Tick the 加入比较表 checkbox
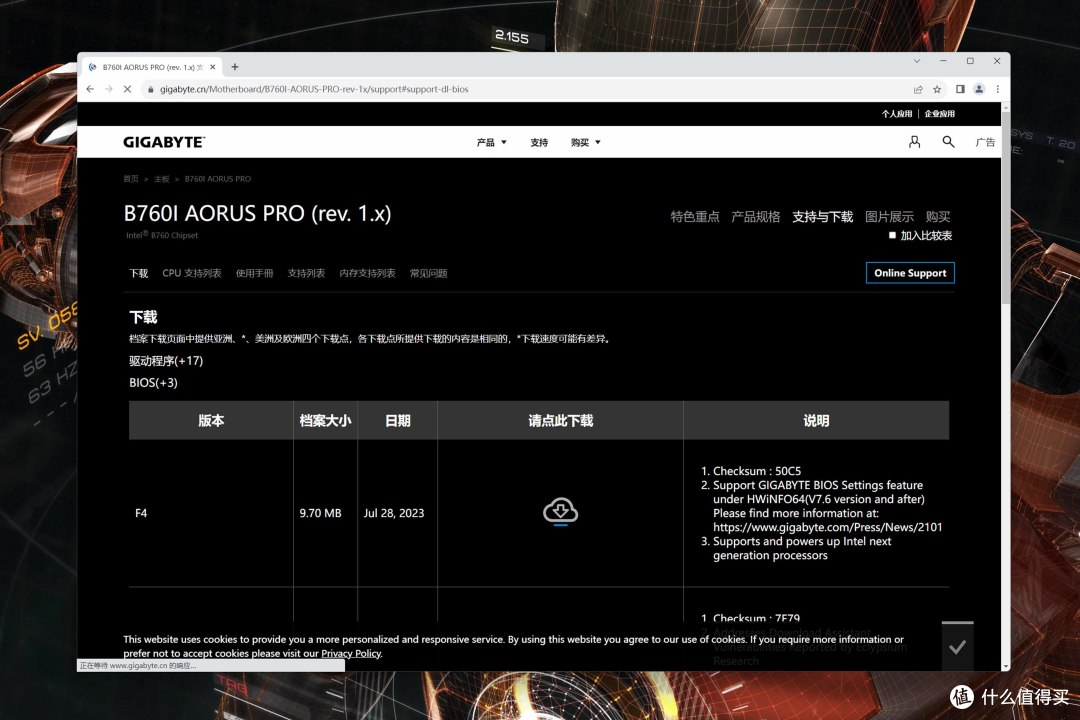 click(x=892, y=235)
